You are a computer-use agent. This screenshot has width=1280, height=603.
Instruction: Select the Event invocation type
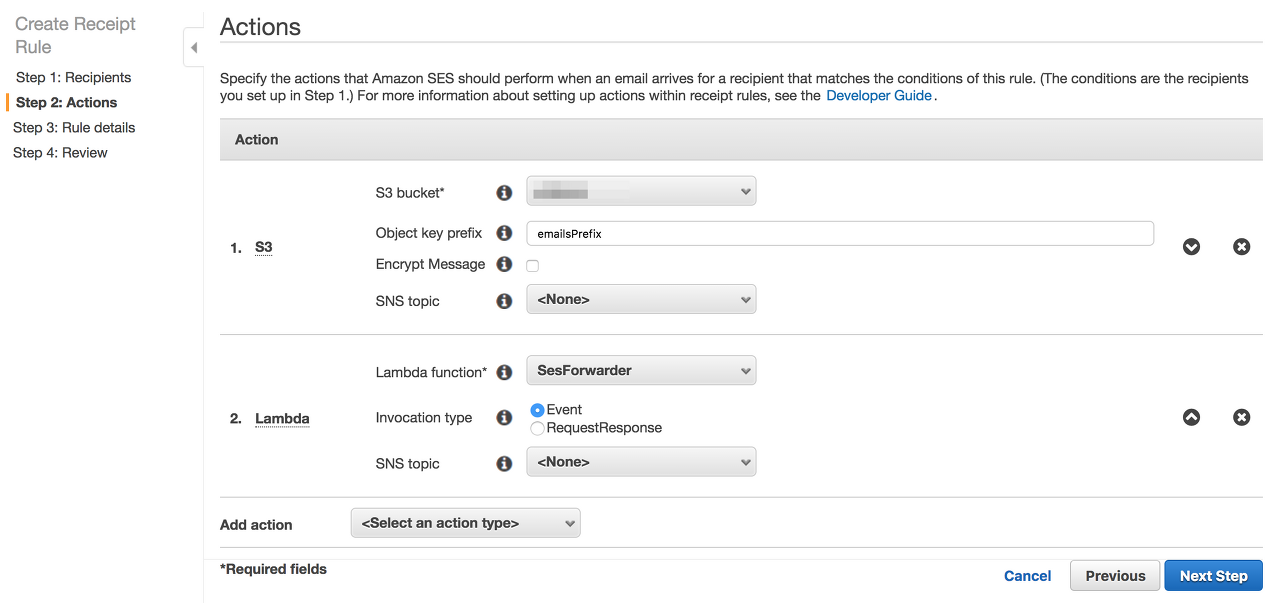coord(538,410)
